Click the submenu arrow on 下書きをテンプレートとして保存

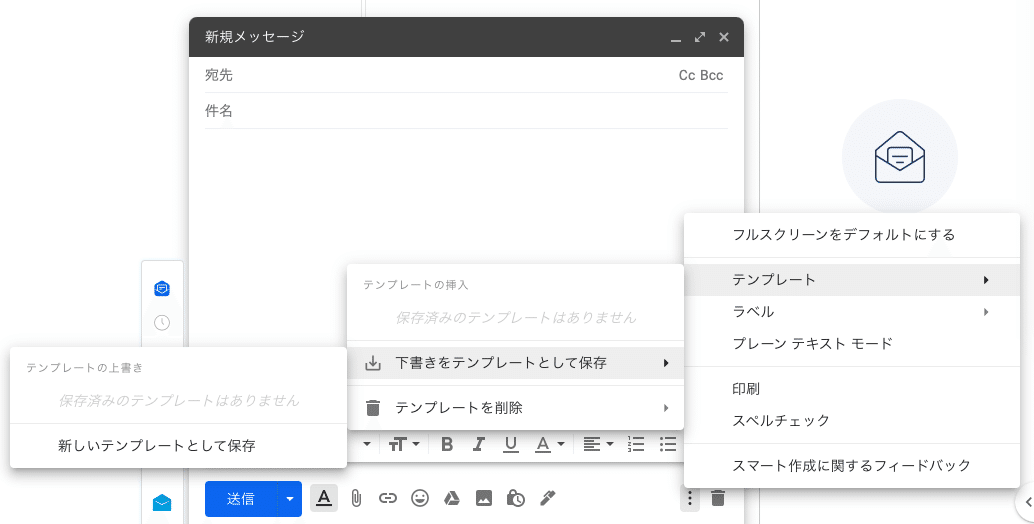(666, 363)
